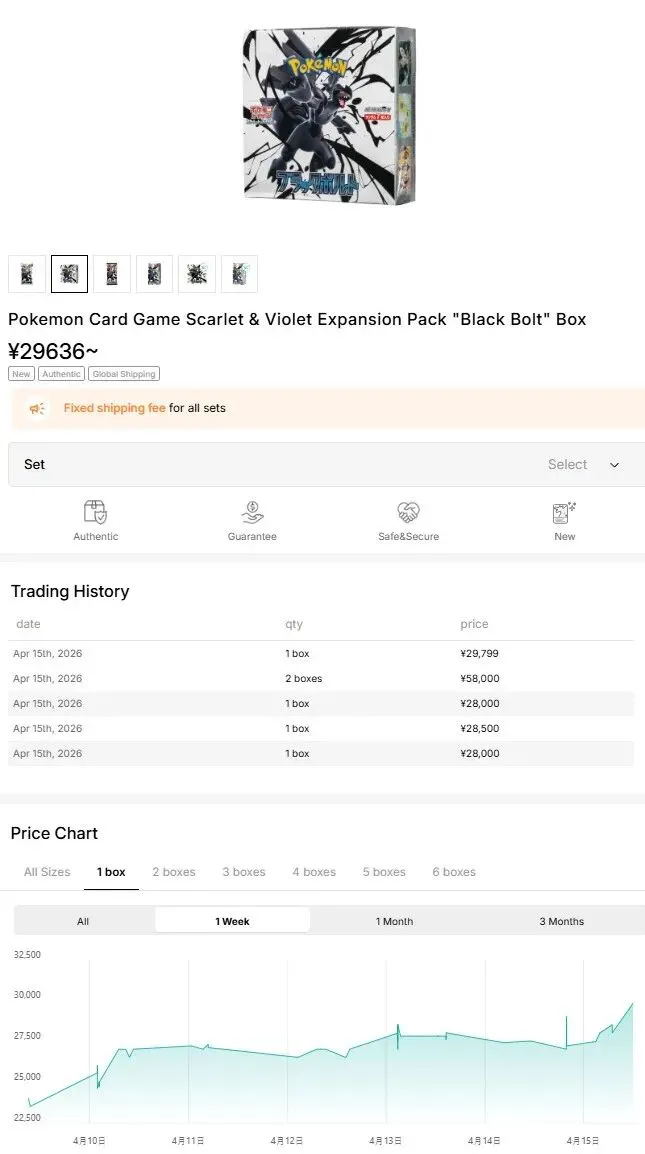Click the Guarantee hand-coin icon
Image resolution: width=645 pixels, height=1154 pixels.
(x=252, y=512)
